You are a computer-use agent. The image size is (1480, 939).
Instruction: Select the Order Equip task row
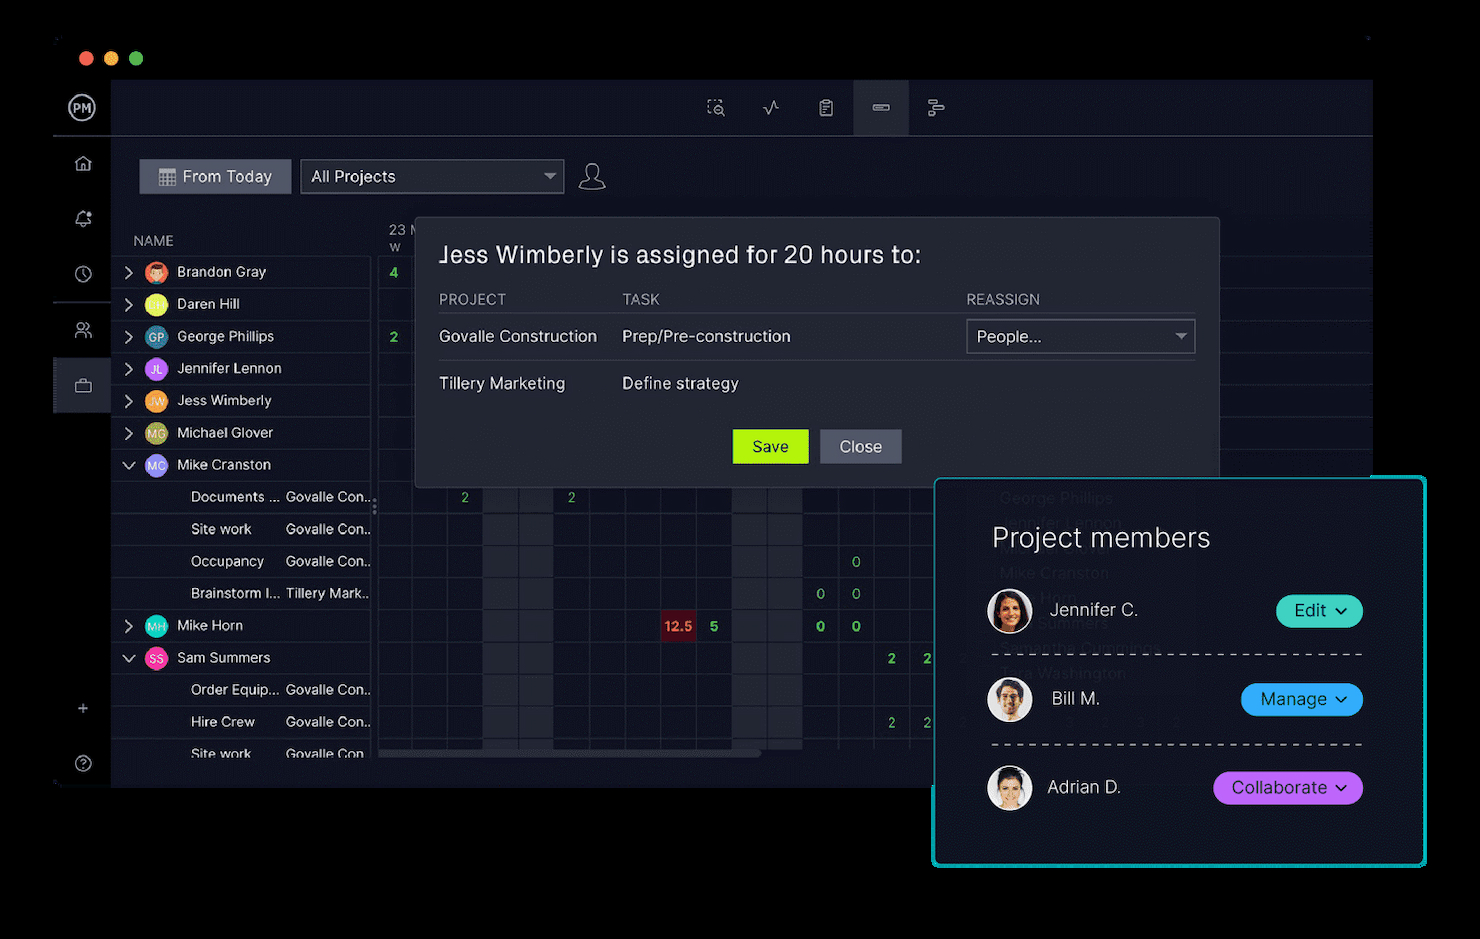(241, 690)
